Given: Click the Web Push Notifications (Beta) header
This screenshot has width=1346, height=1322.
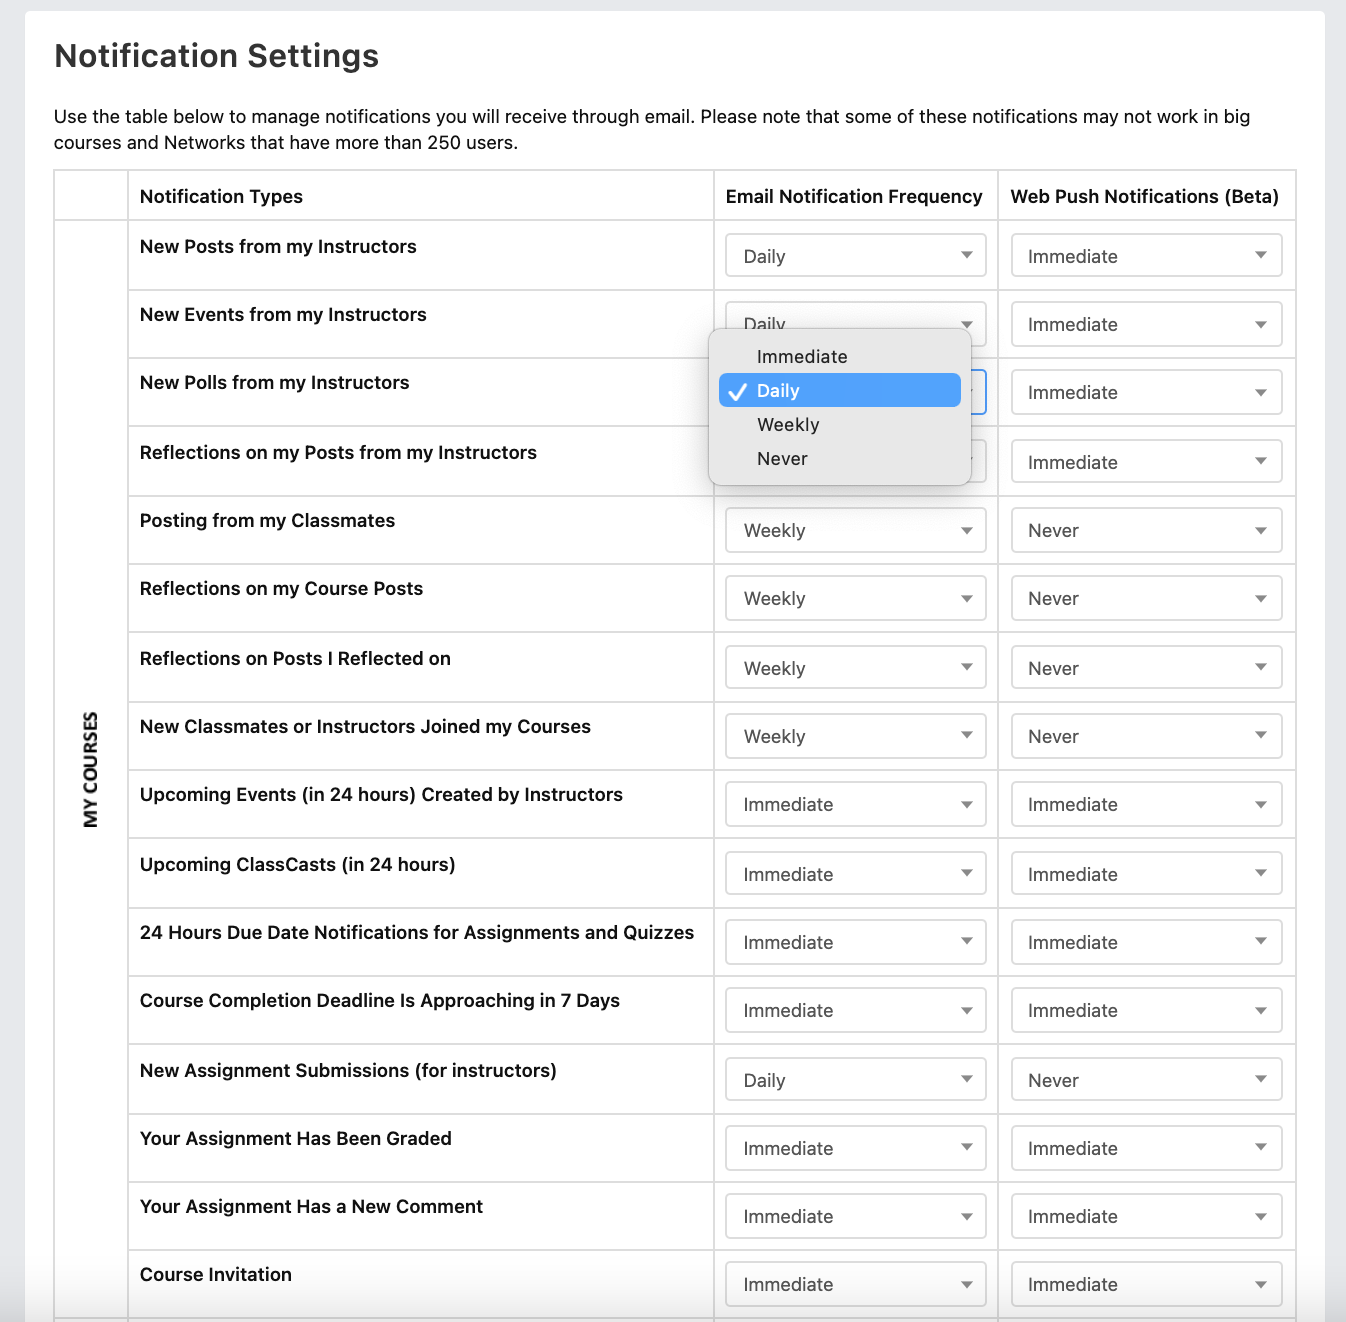Looking at the screenshot, I should pos(1145,197).
